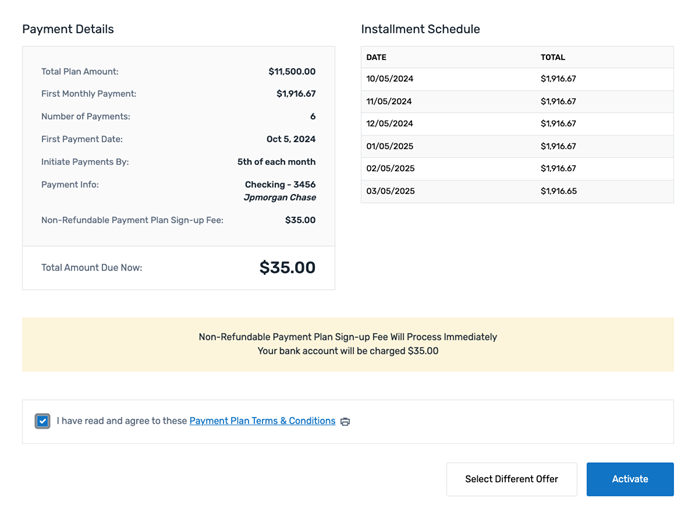Click the Installment Schedule heading
700x512 pixels.
(x=420, y=29)
